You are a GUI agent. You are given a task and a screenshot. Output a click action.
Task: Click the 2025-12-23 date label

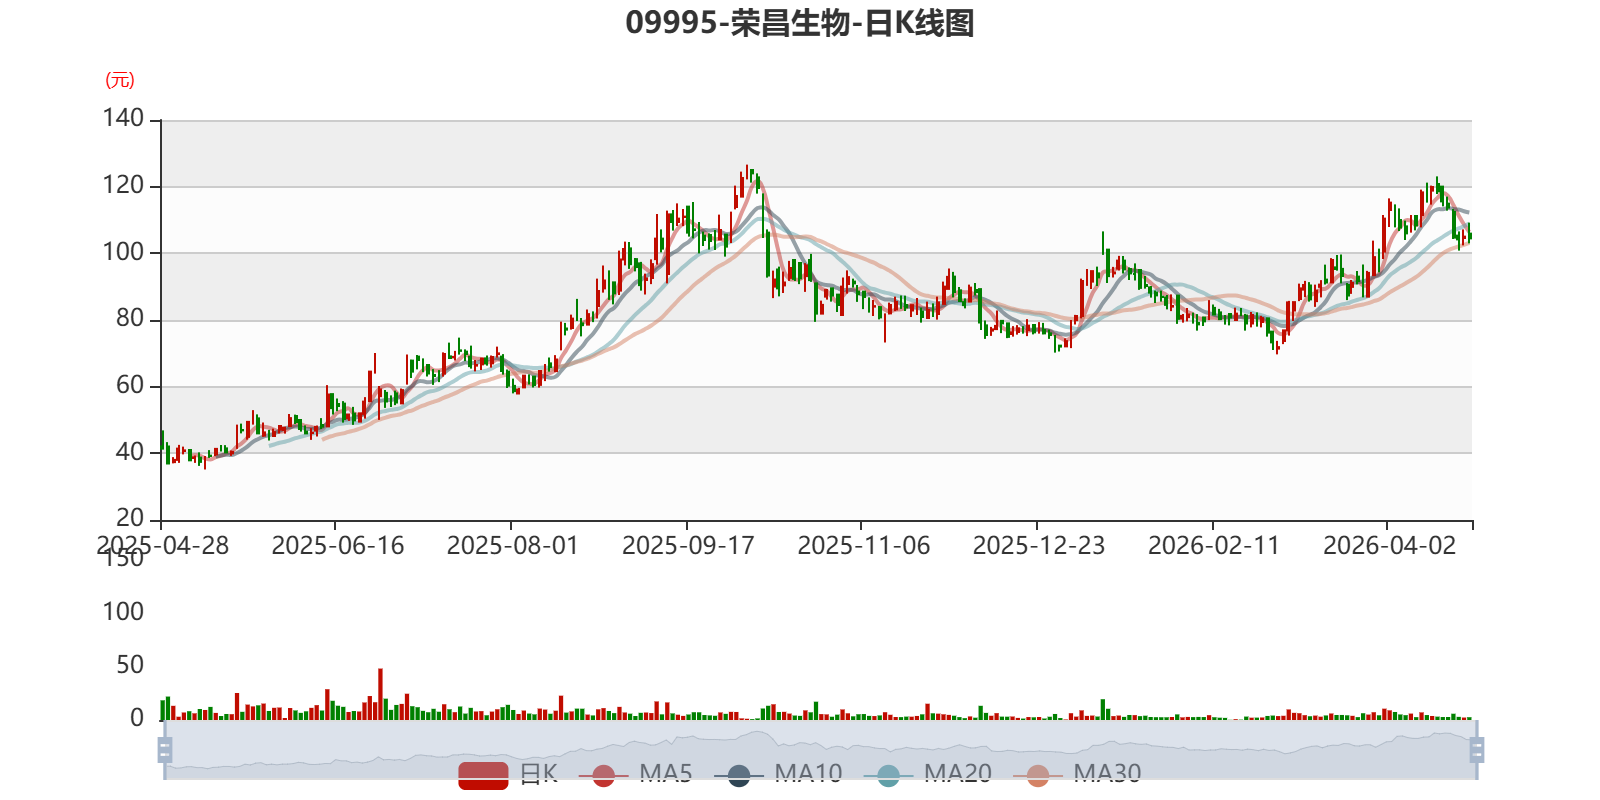coord(1039,546)
